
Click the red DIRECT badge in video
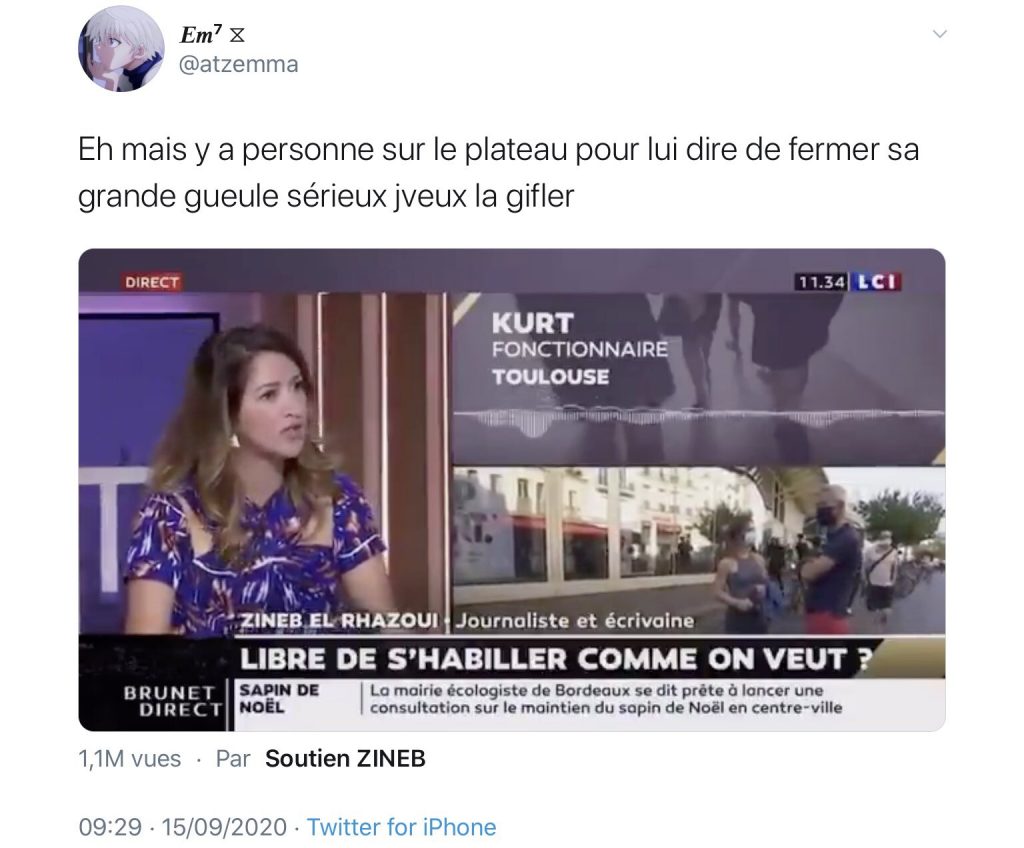(x=152, y=282)
